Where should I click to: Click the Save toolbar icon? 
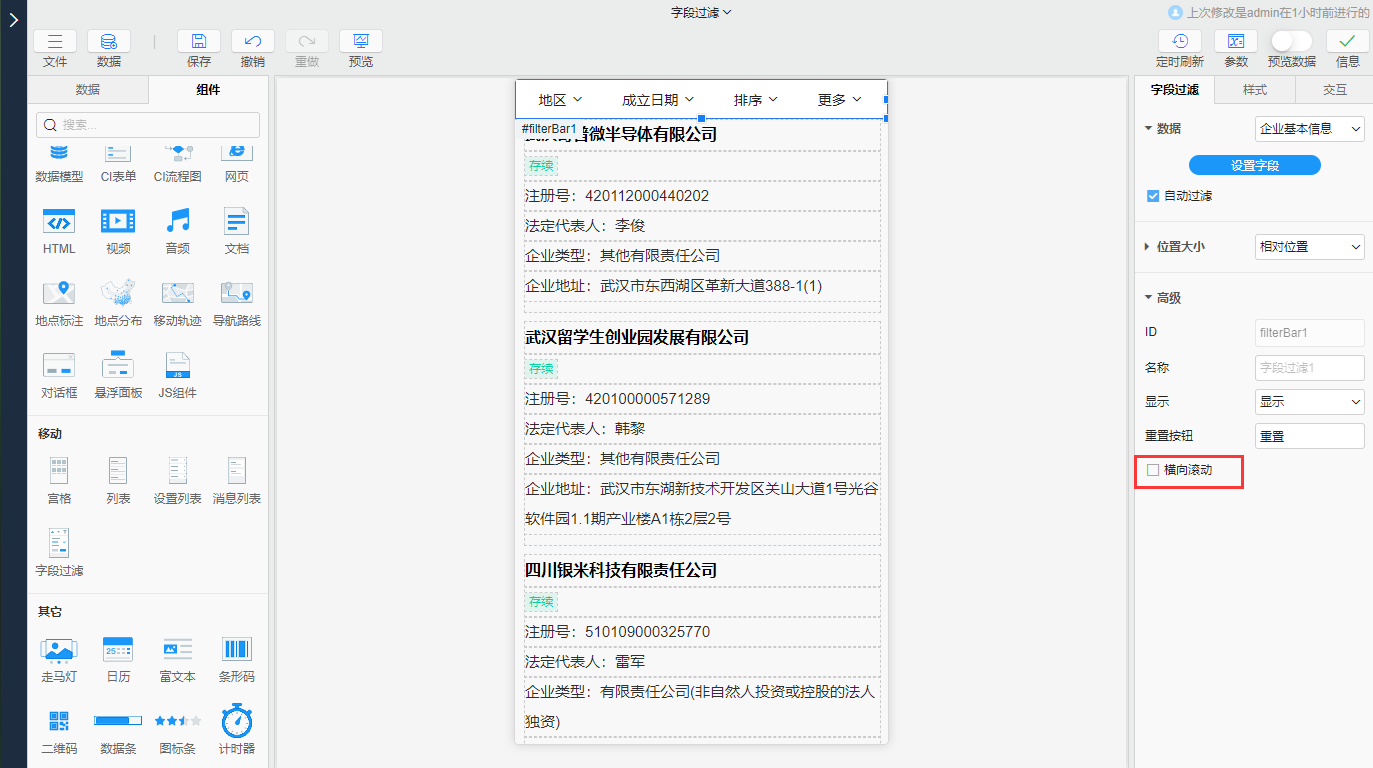[199, 42]
